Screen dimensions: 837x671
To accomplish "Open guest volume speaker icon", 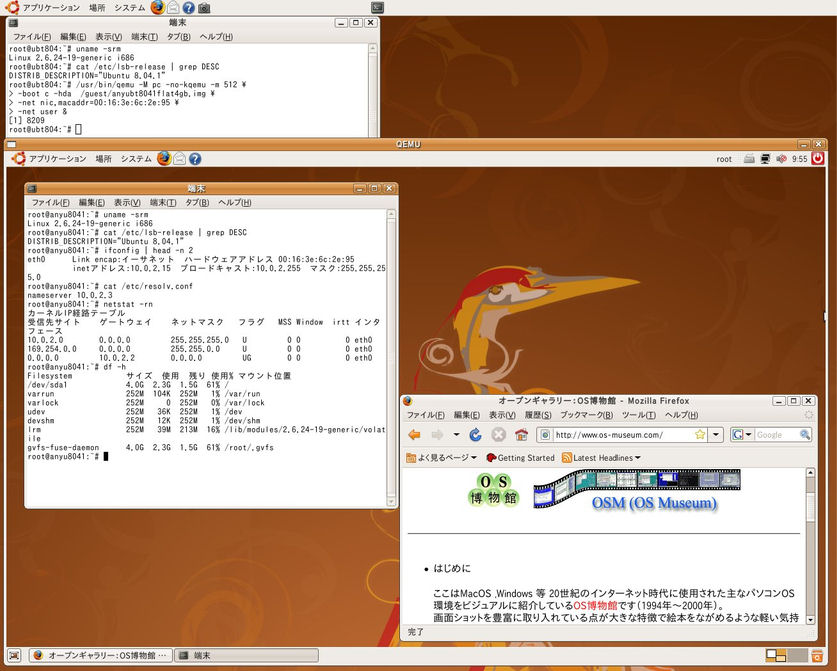I will click(x=781, y=159).
